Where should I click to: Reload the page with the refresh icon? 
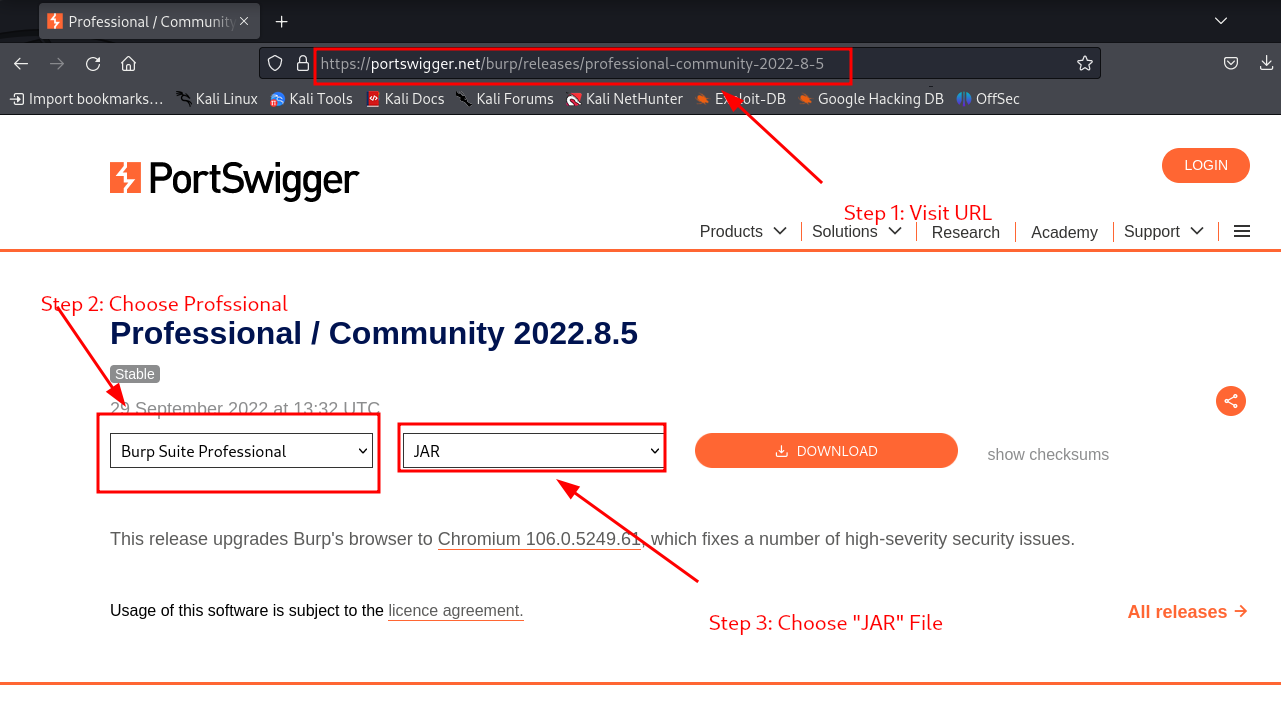tap(93, 64)
